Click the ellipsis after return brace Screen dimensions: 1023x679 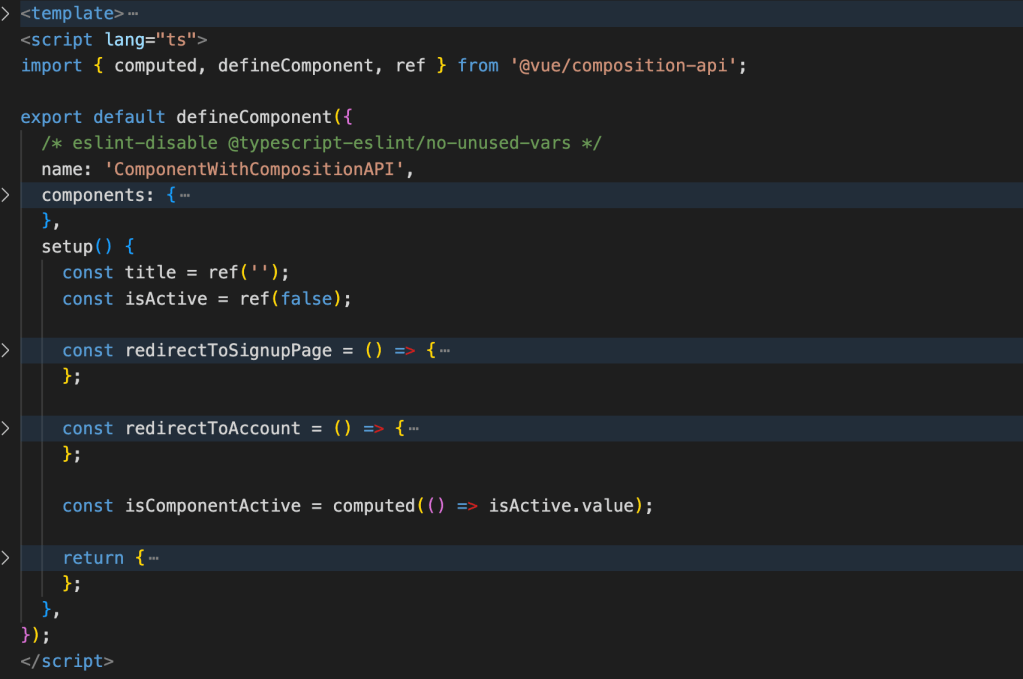[x=154, y=558]
